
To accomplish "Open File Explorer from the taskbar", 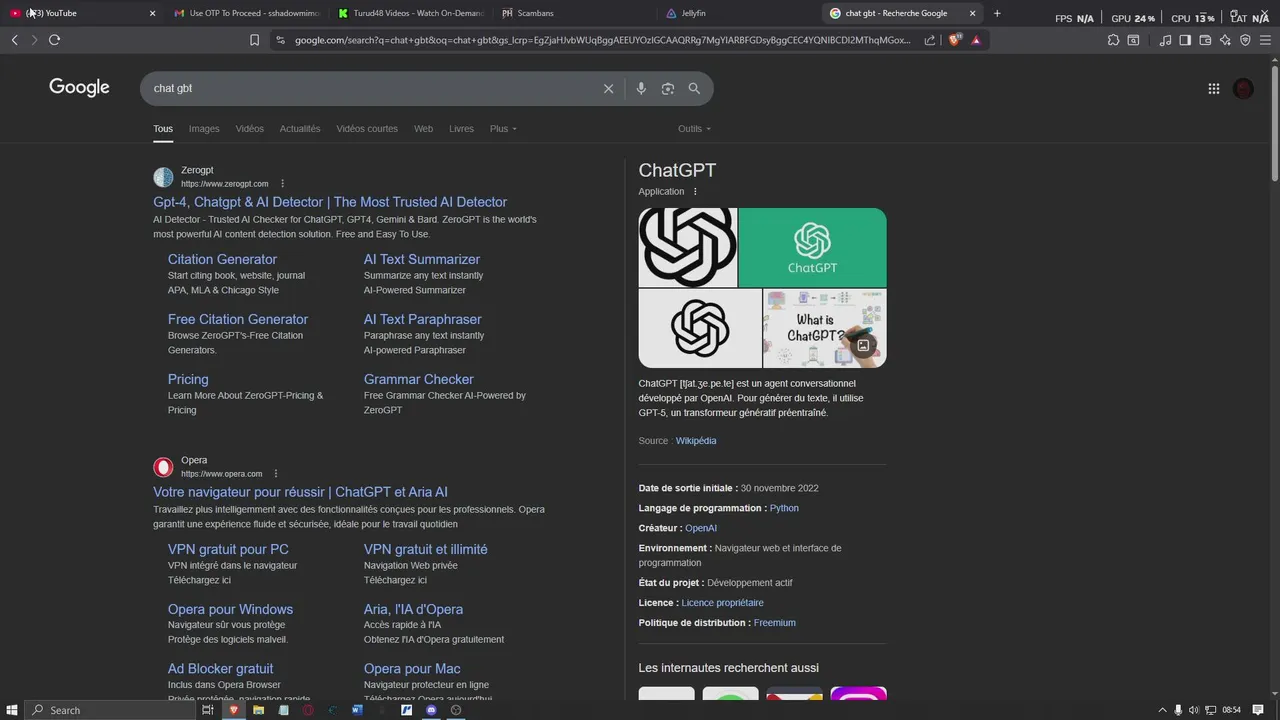I will pyautogui.click(x=258, y=710).
